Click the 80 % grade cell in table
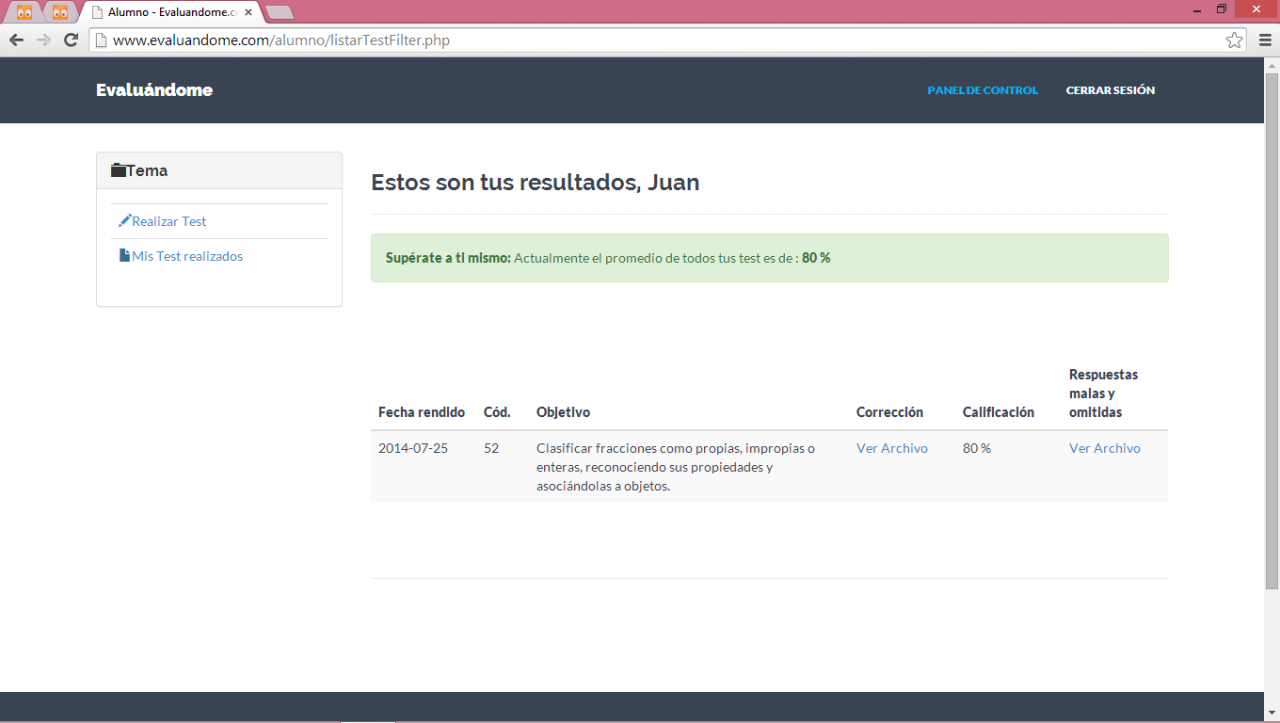This screenshot has height=723, width=1280. [x=977, y=448]
